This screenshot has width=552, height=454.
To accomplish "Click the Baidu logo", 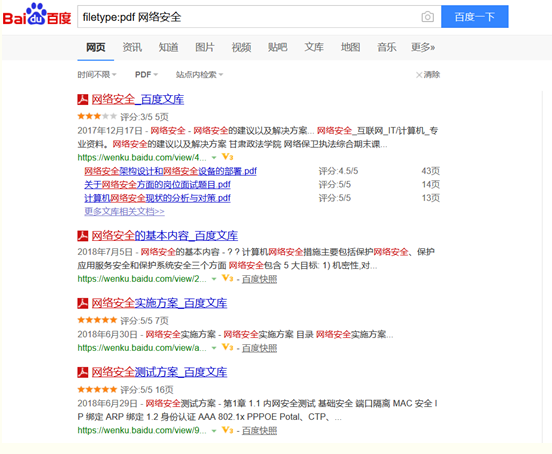I will pyautogui.click(x=37, y=15).
